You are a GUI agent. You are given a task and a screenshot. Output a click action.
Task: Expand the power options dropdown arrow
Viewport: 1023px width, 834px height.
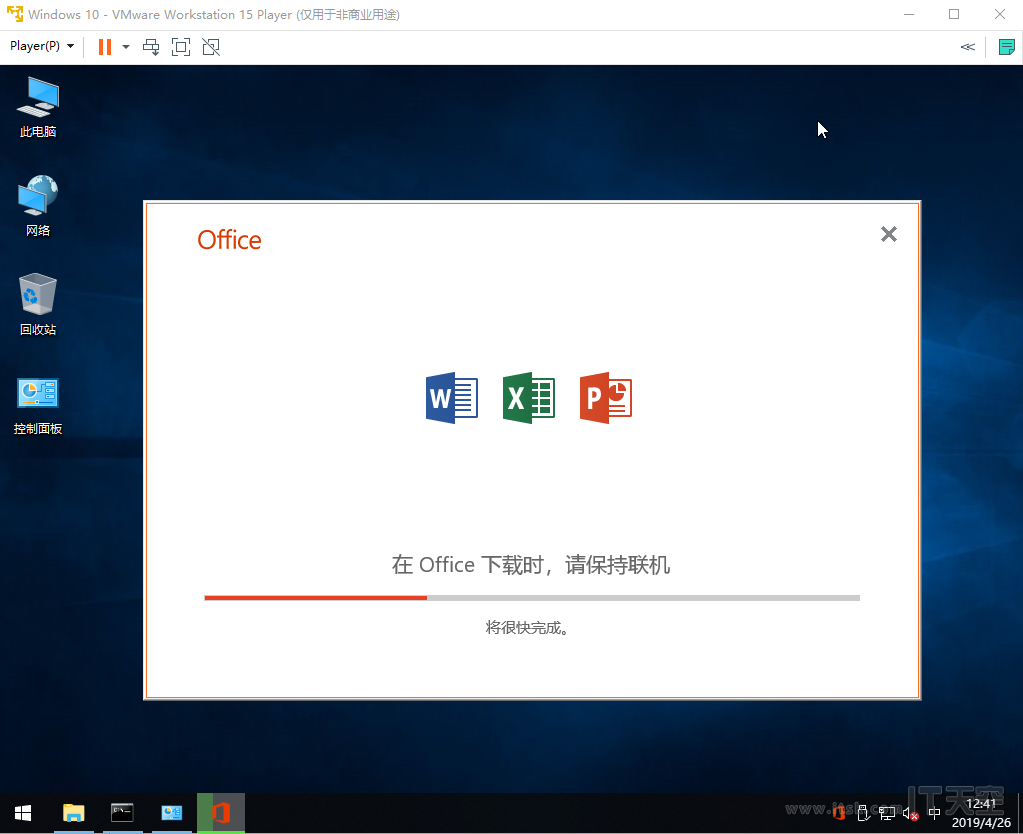point(126,47)
